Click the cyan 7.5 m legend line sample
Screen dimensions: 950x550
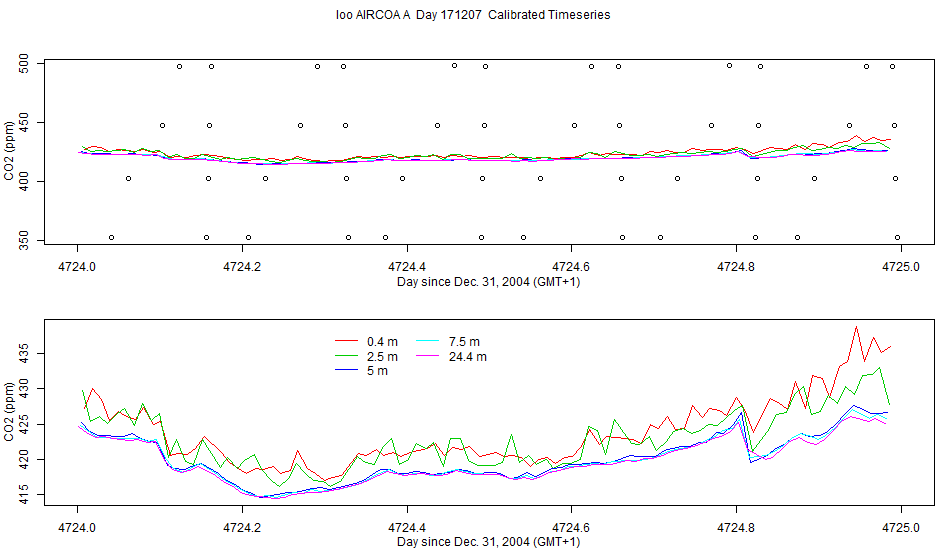click(428, 342)
